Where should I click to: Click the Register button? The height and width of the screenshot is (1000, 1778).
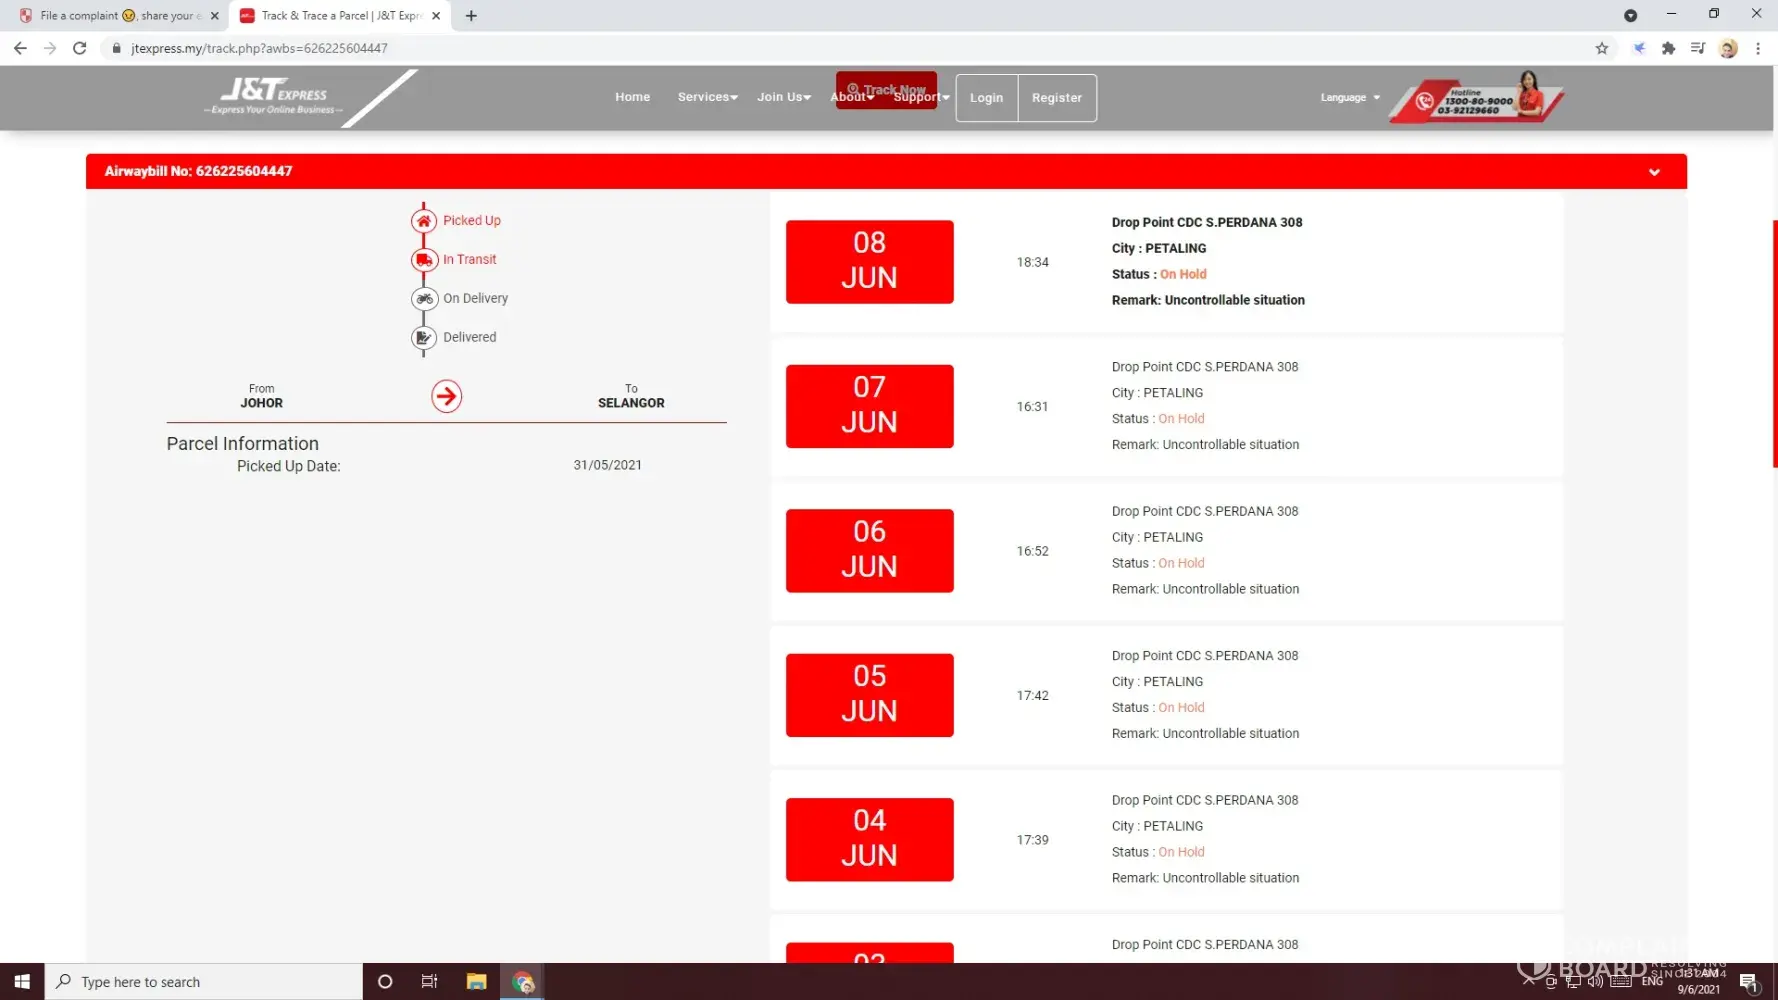[1056, 98]
